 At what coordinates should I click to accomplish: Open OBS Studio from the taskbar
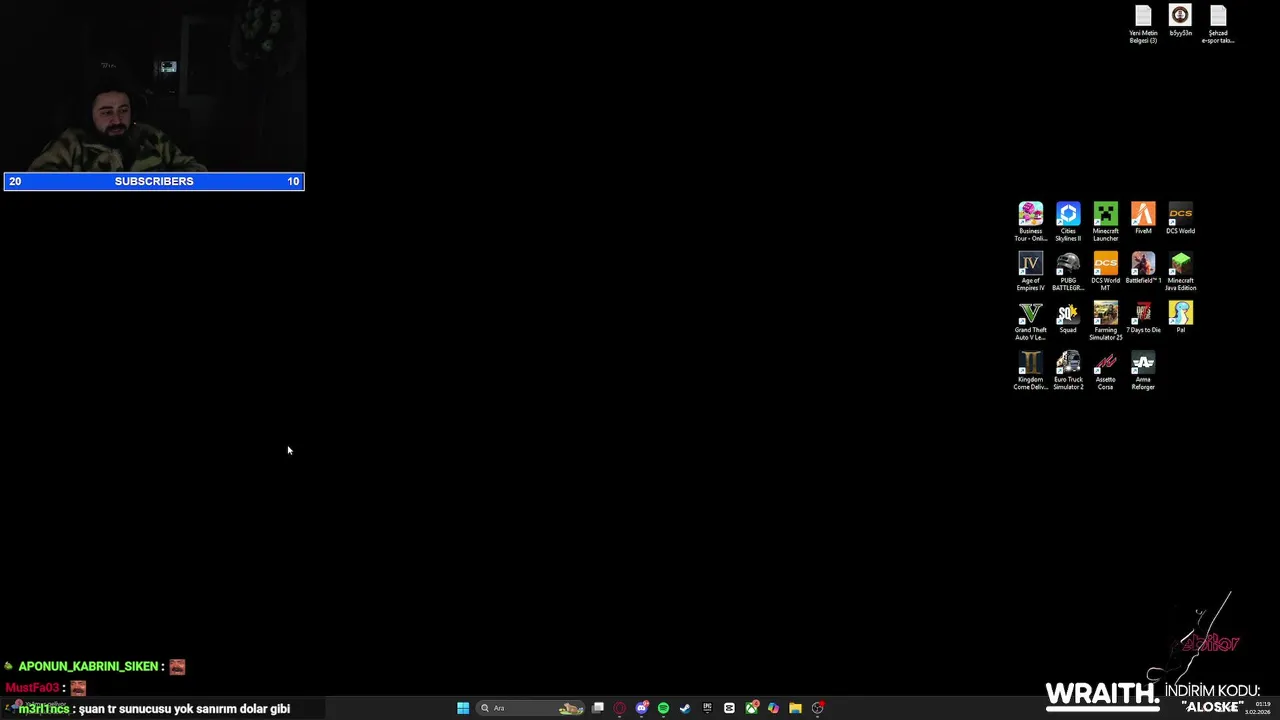(x=817, y=708)
